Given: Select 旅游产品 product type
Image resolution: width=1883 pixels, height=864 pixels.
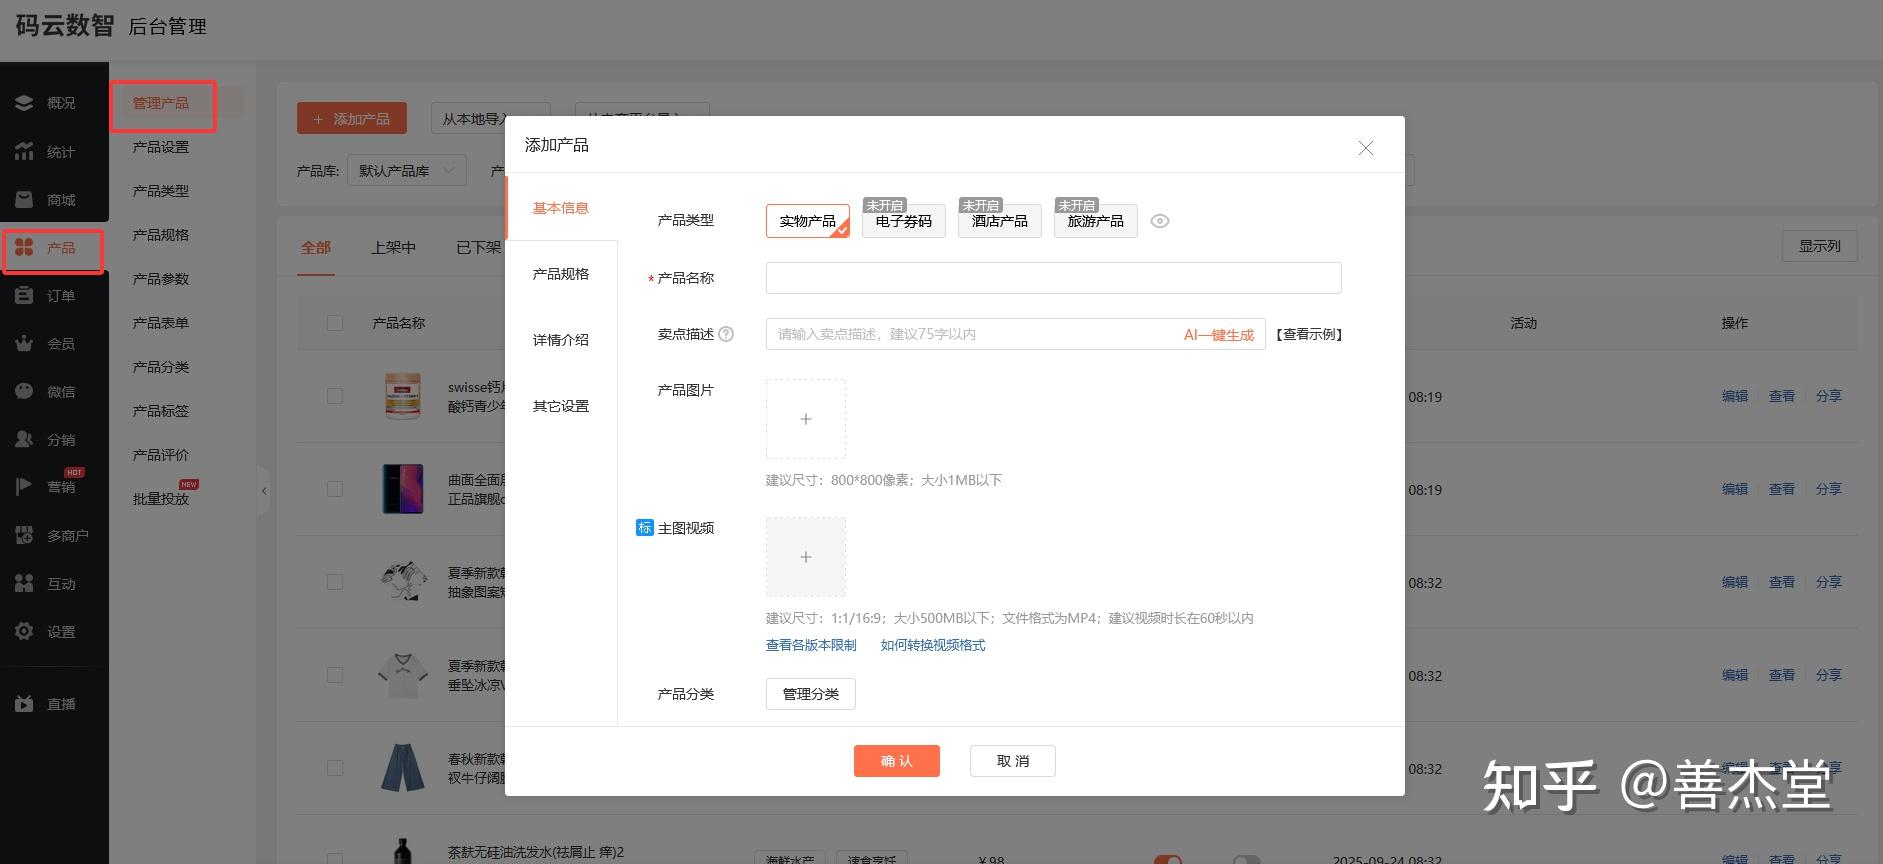Looking at the screenshot, I should point(1096,221).
